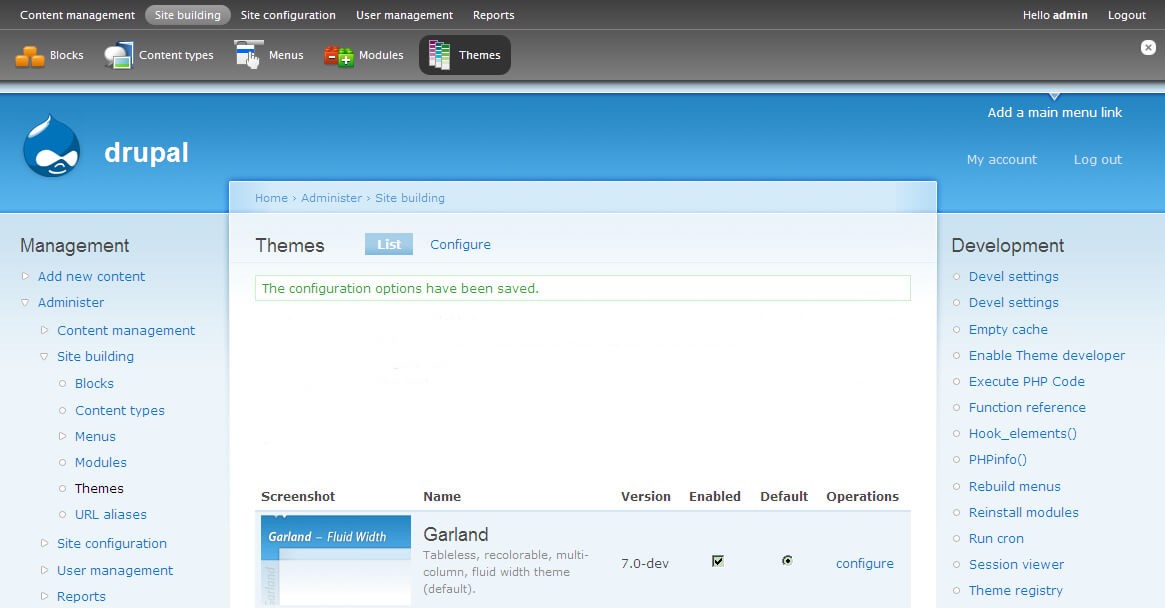Select Site building top menu
1165x608 pixels.
187,15
